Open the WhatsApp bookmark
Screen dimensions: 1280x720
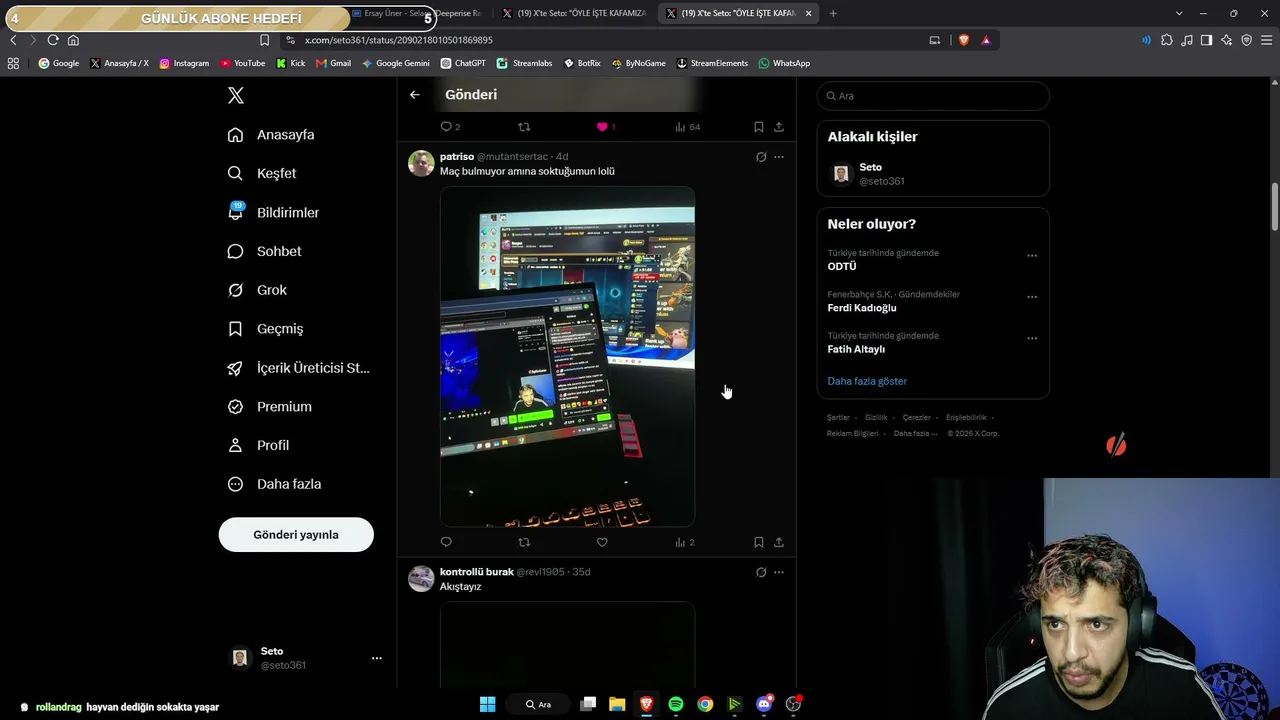tap(784, 63)
